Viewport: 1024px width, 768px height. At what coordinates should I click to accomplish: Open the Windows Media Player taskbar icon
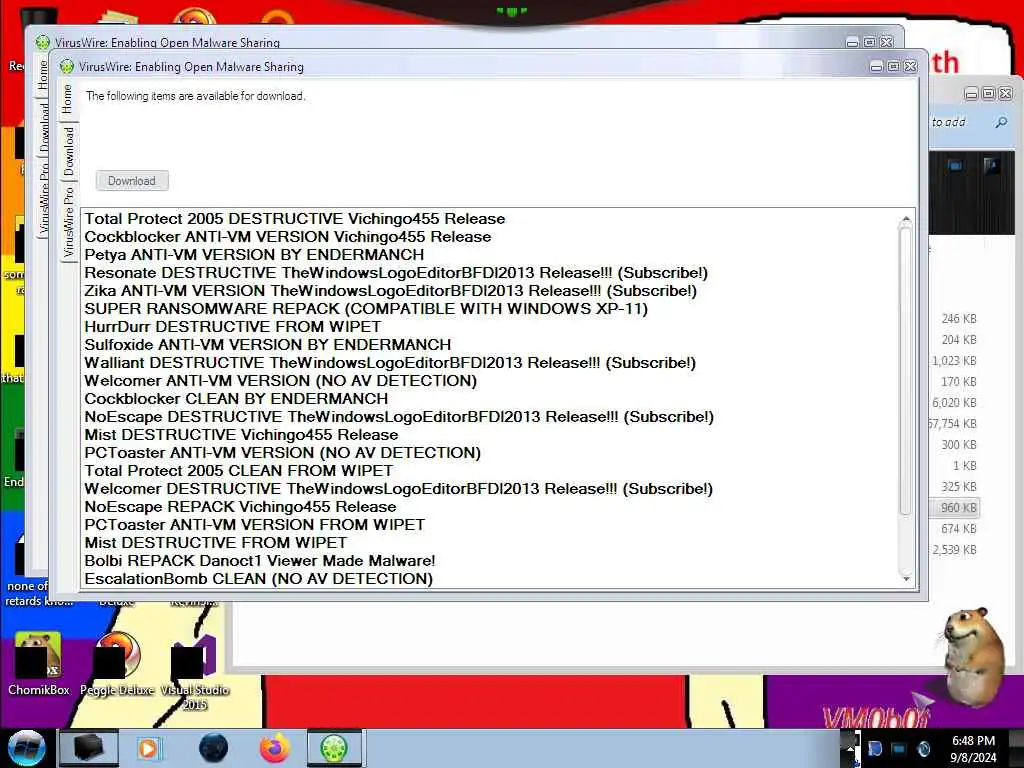coord(149,748)
